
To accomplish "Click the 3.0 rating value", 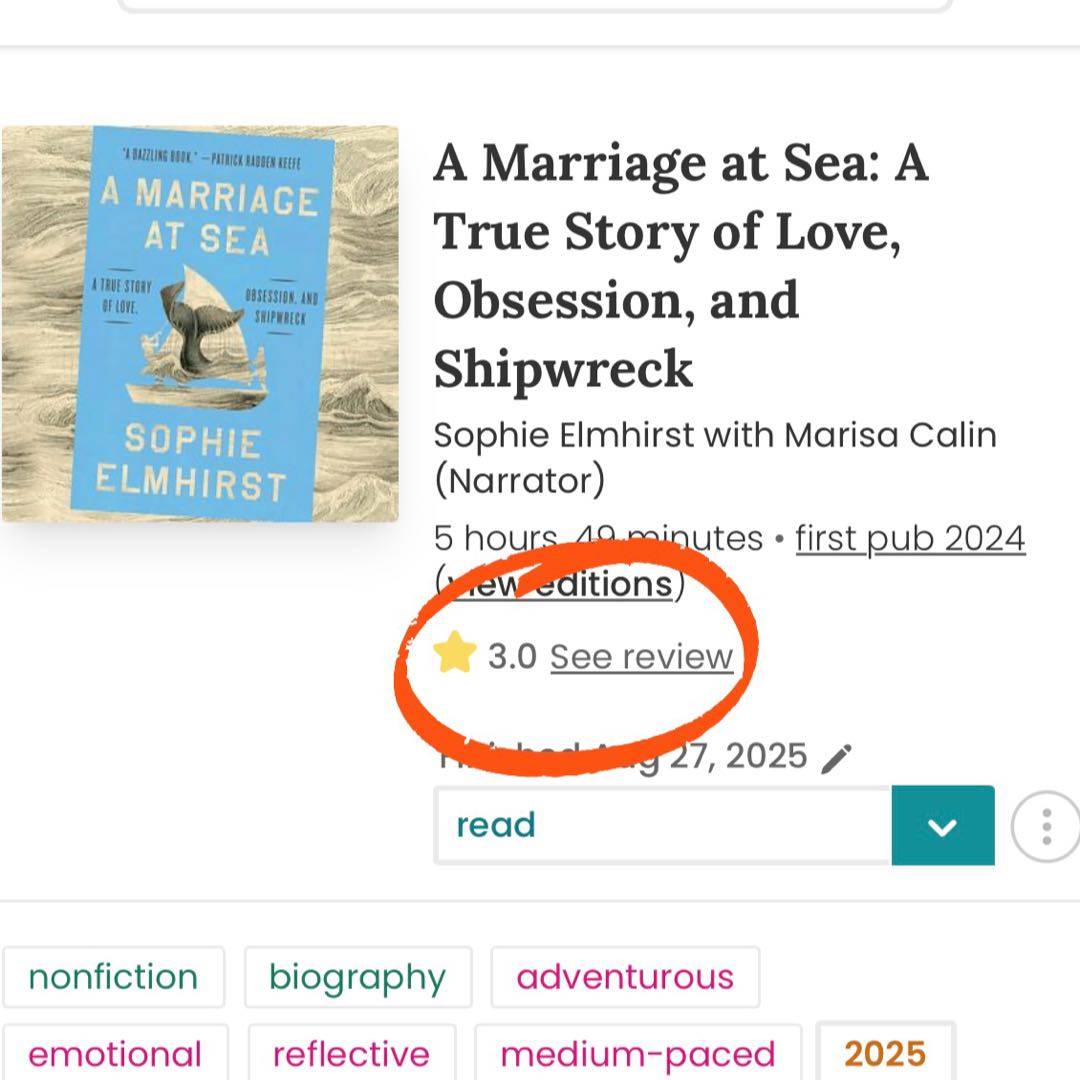I will [x=512, y=657].
